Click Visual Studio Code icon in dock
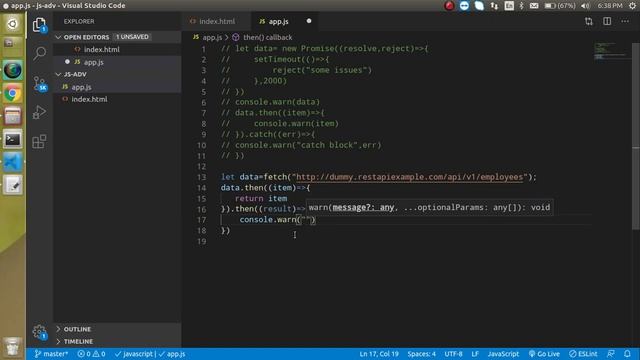This screenshot has height=360, width=640. [x=13, y=162]
